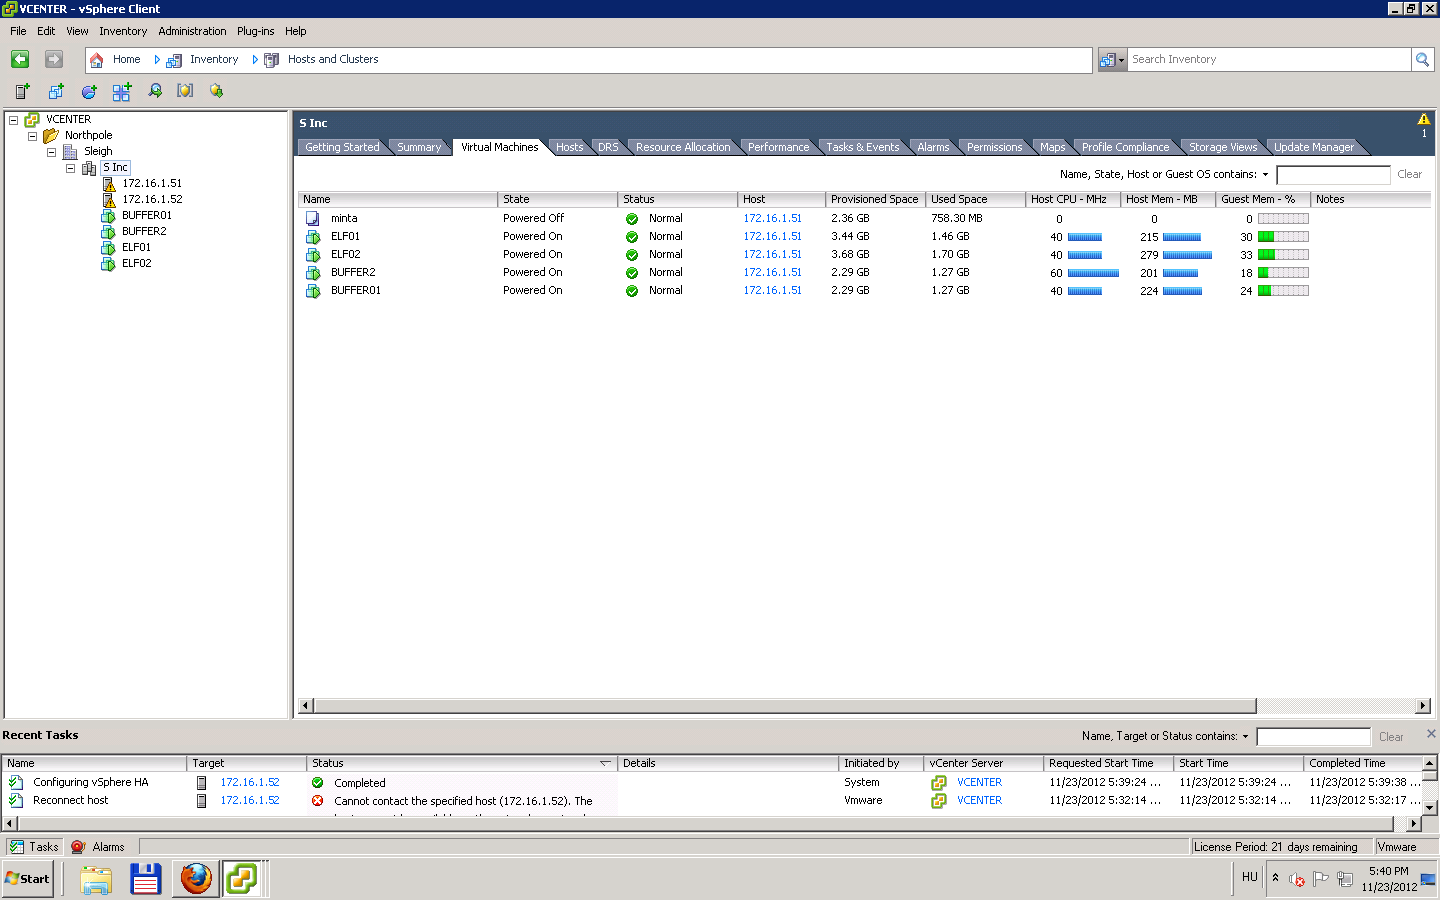Select ELF02 in the inventory tree
Screen dimensions: 1440x900
137,264
